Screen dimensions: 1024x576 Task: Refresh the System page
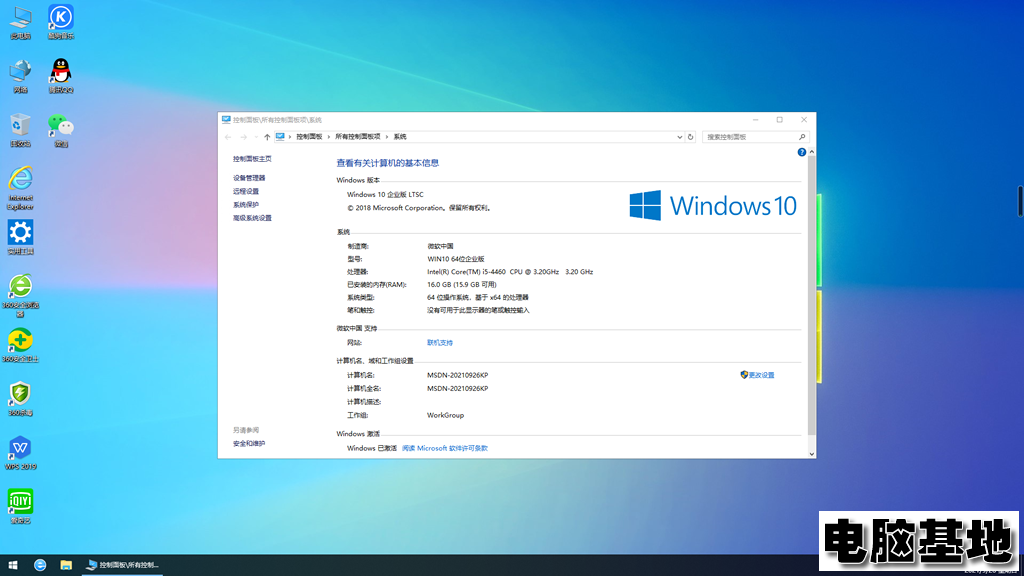coord(690,137)
